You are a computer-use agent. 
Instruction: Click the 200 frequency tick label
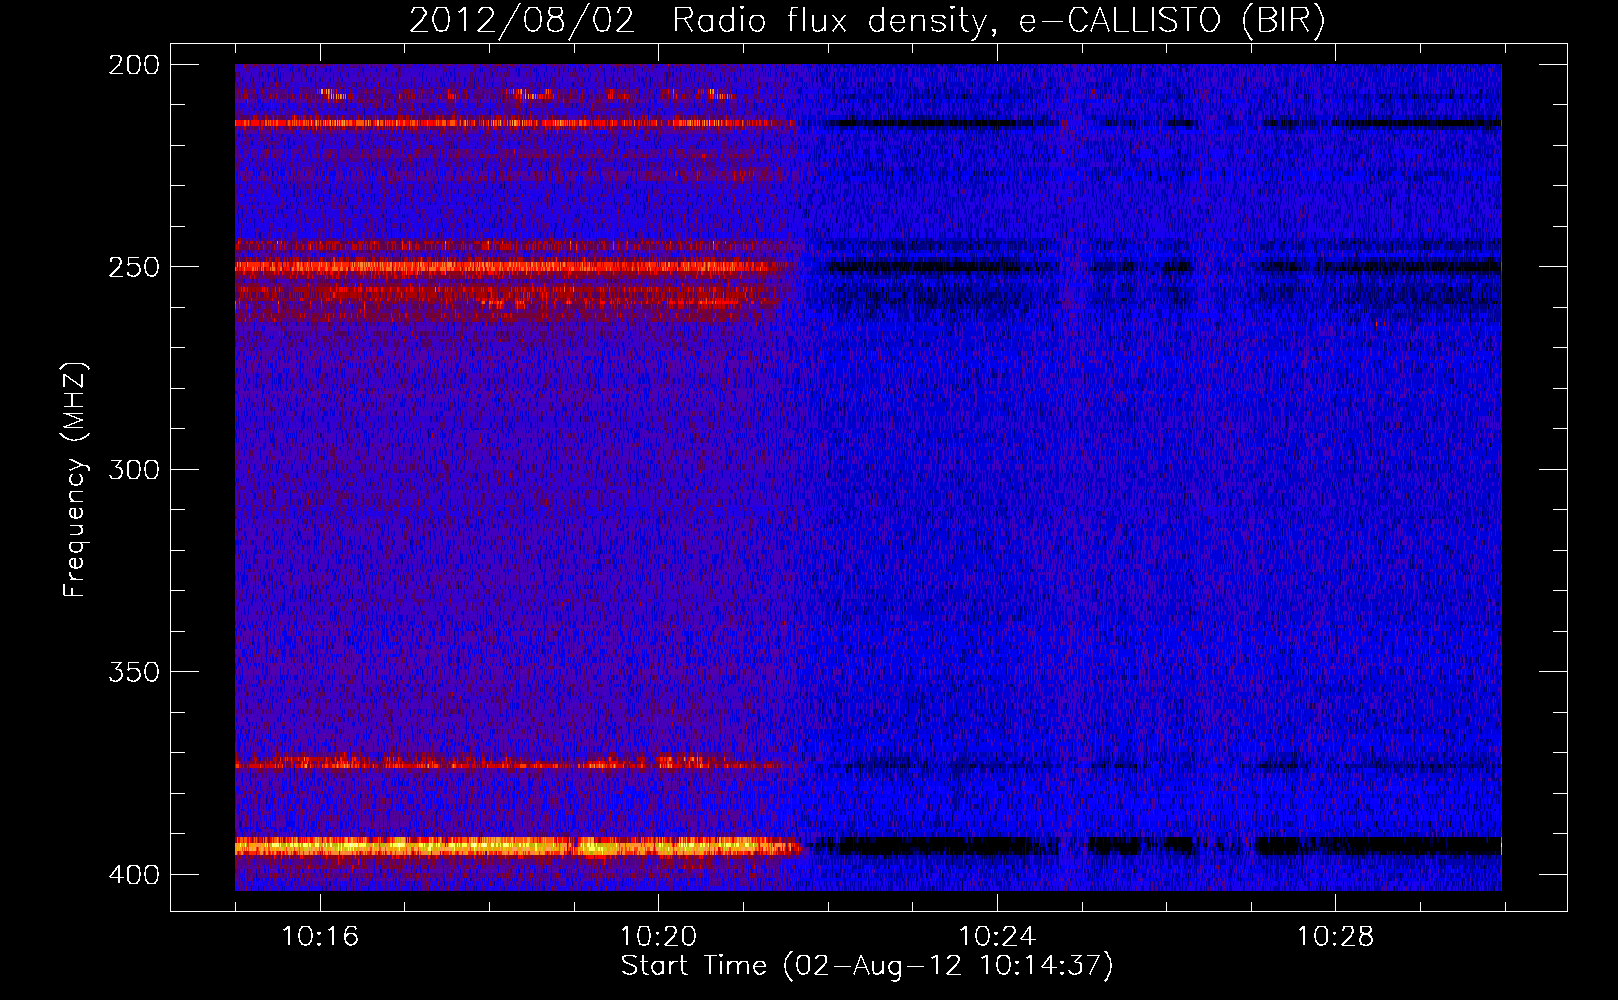[134, 65]
